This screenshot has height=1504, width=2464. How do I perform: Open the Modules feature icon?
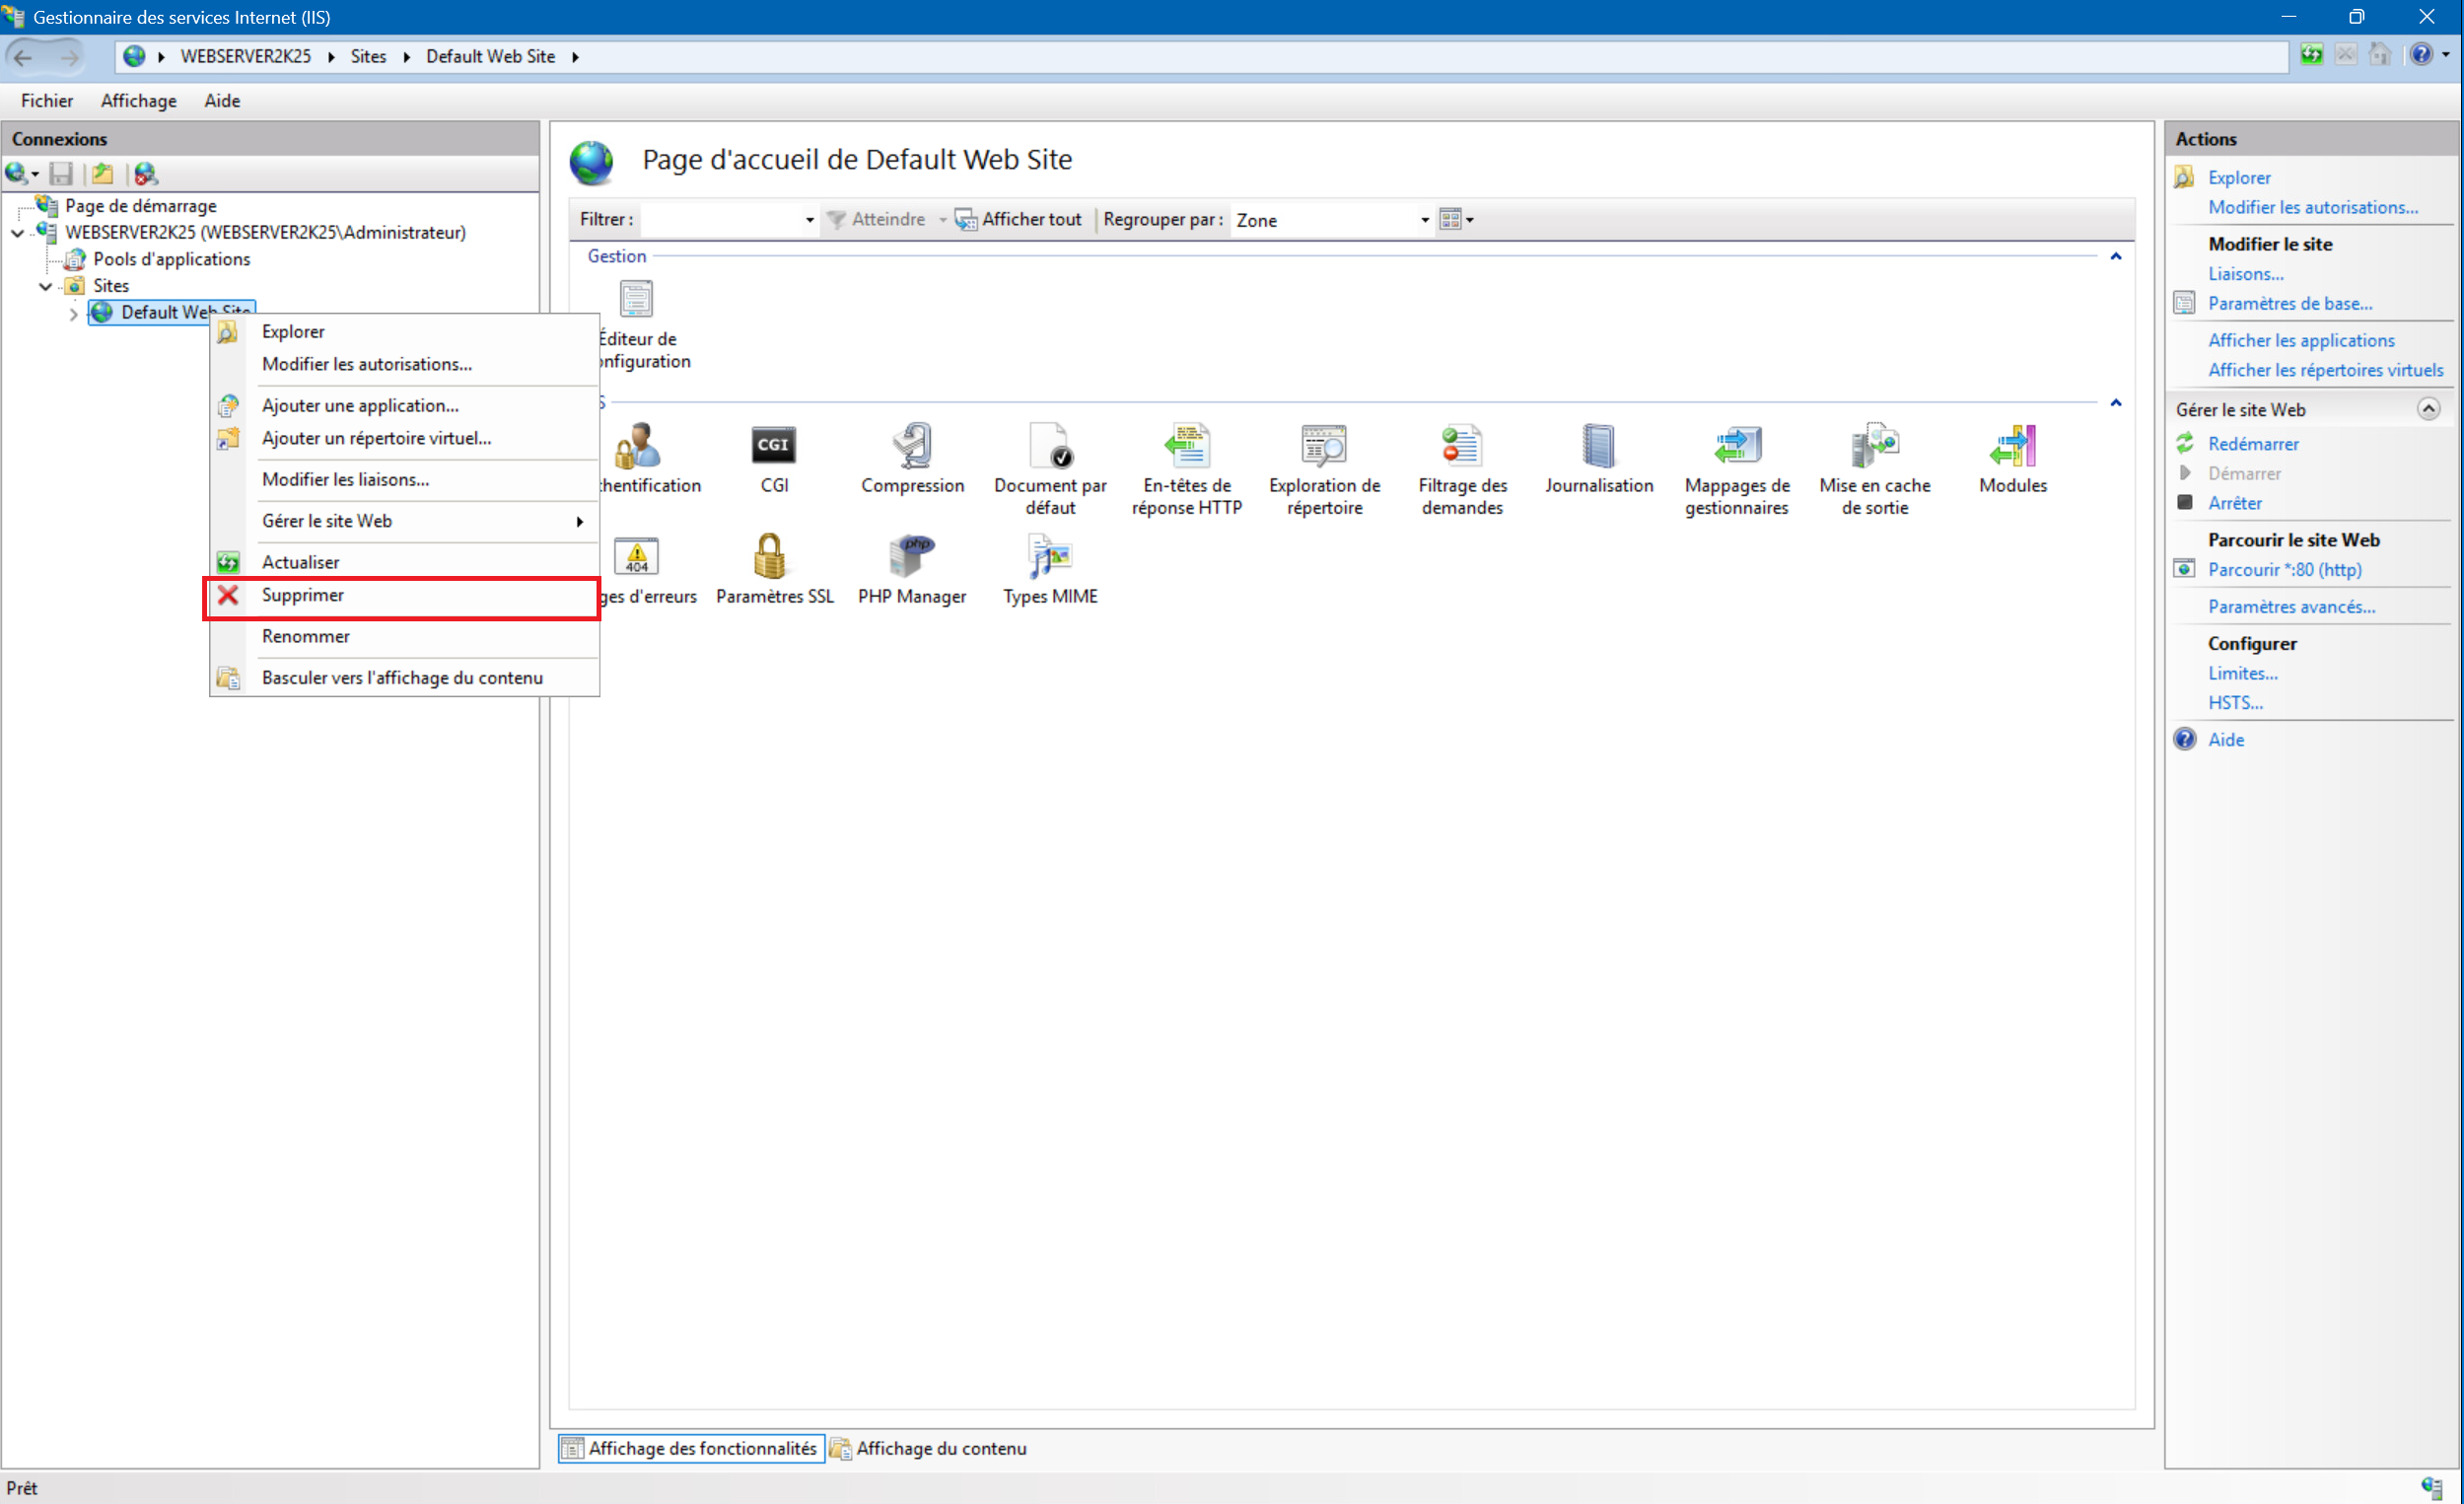pos(2012,446)
